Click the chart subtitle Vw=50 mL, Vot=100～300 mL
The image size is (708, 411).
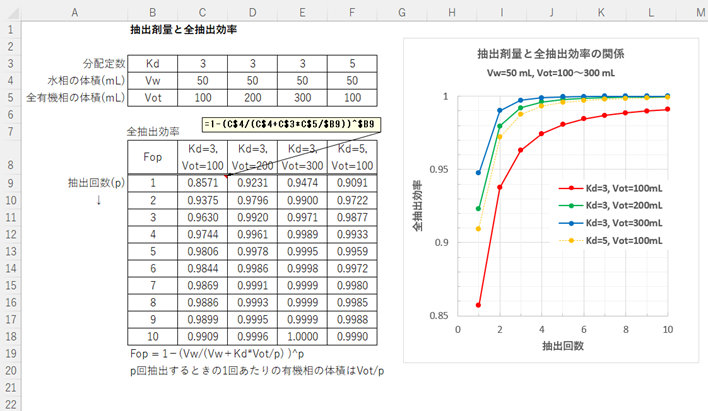551,73
